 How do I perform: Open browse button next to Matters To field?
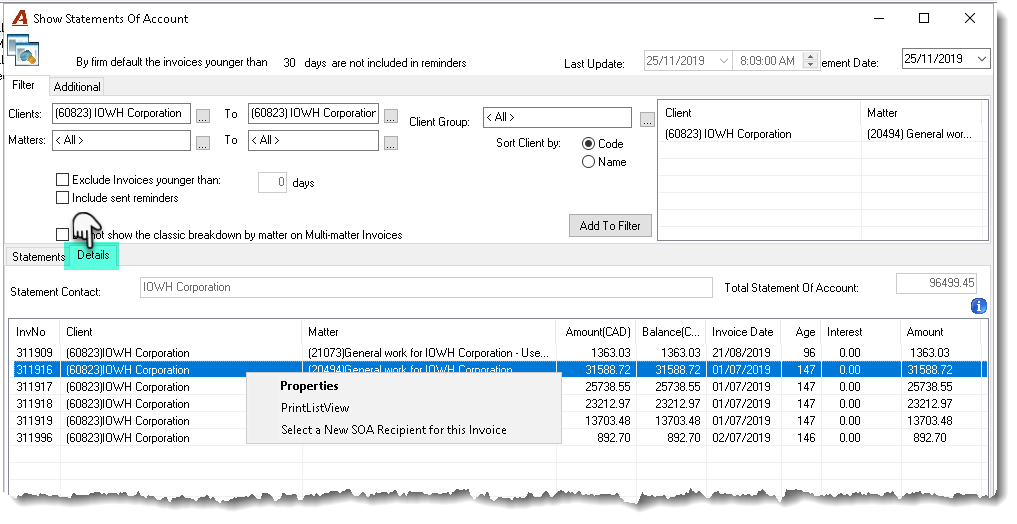pyautogui.click(x=390, y=143)
